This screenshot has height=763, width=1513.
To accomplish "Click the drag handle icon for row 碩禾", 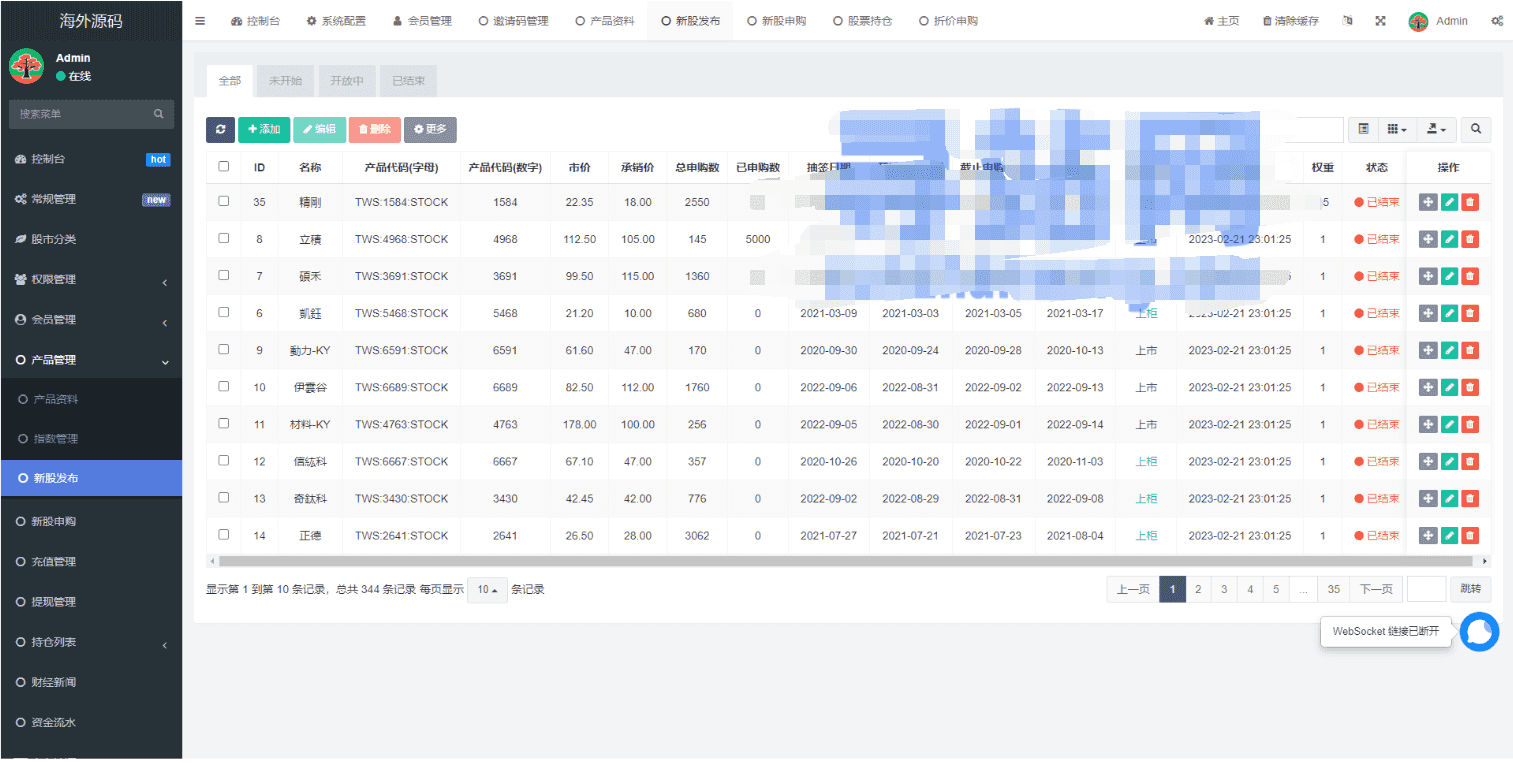I will click(x=1428, y=276).
